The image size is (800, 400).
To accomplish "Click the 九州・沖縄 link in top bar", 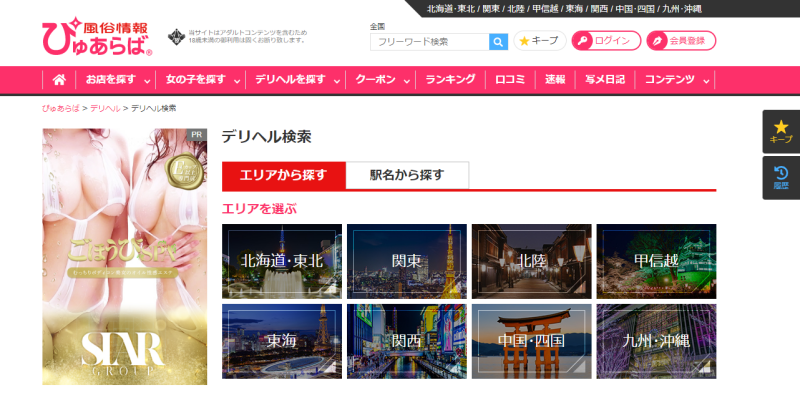I will 682,8.
